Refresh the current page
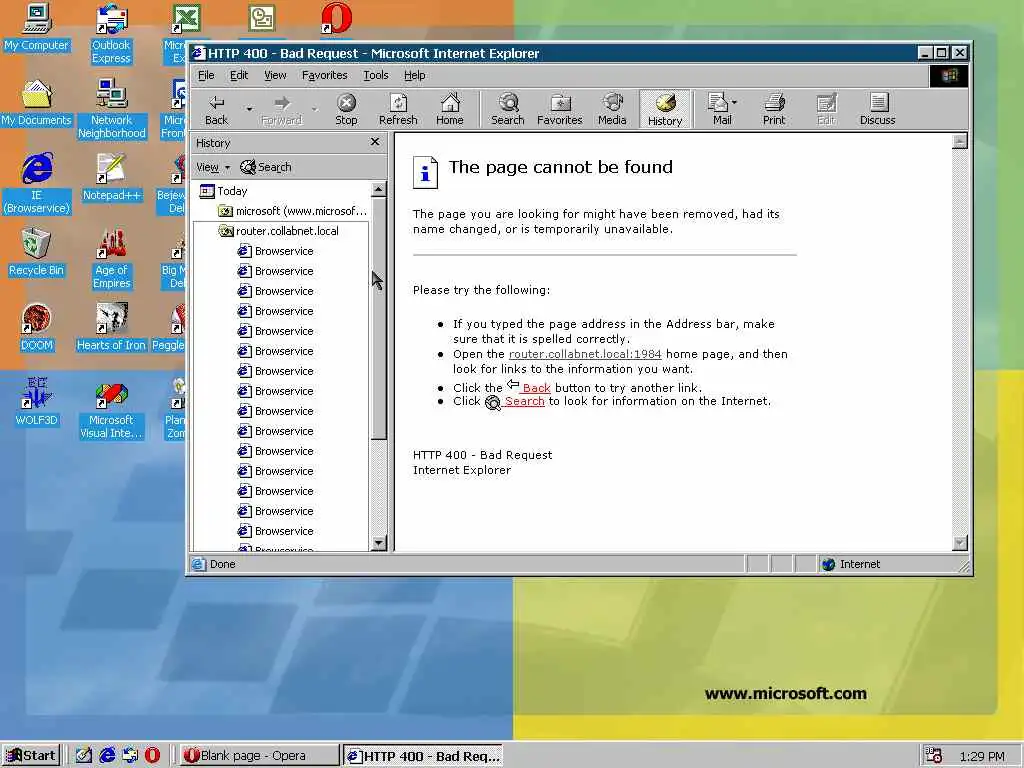The height and width of the screenshot is (768, 1024). (398, 109)
